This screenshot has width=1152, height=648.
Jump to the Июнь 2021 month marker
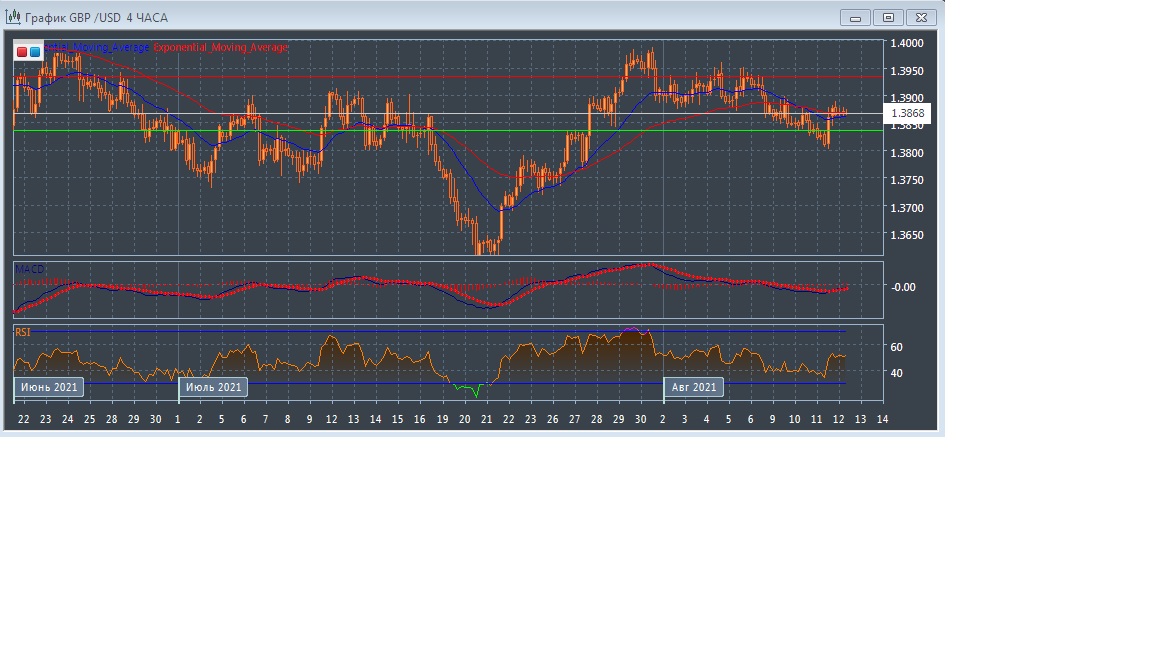[x=48, y=387]
